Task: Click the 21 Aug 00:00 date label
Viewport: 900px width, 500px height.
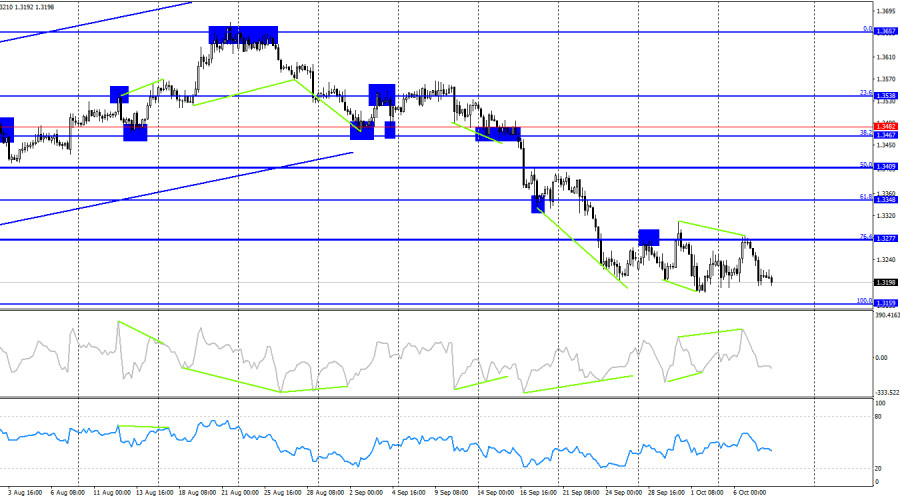Action: [240, 493]
